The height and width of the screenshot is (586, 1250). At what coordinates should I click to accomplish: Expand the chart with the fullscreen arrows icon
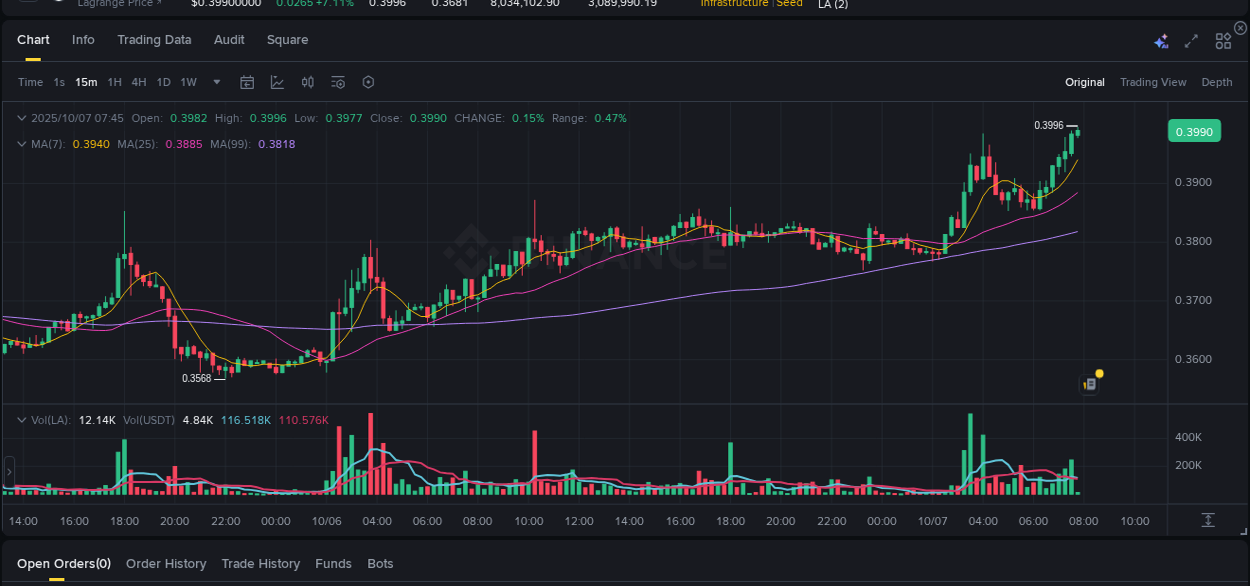[1190, 41]
